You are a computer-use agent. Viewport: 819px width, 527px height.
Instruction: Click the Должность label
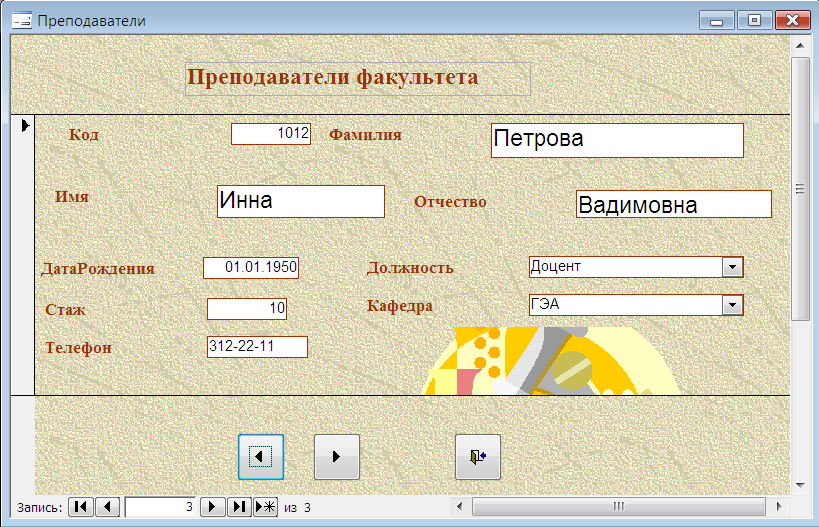[x=410, y=268]
